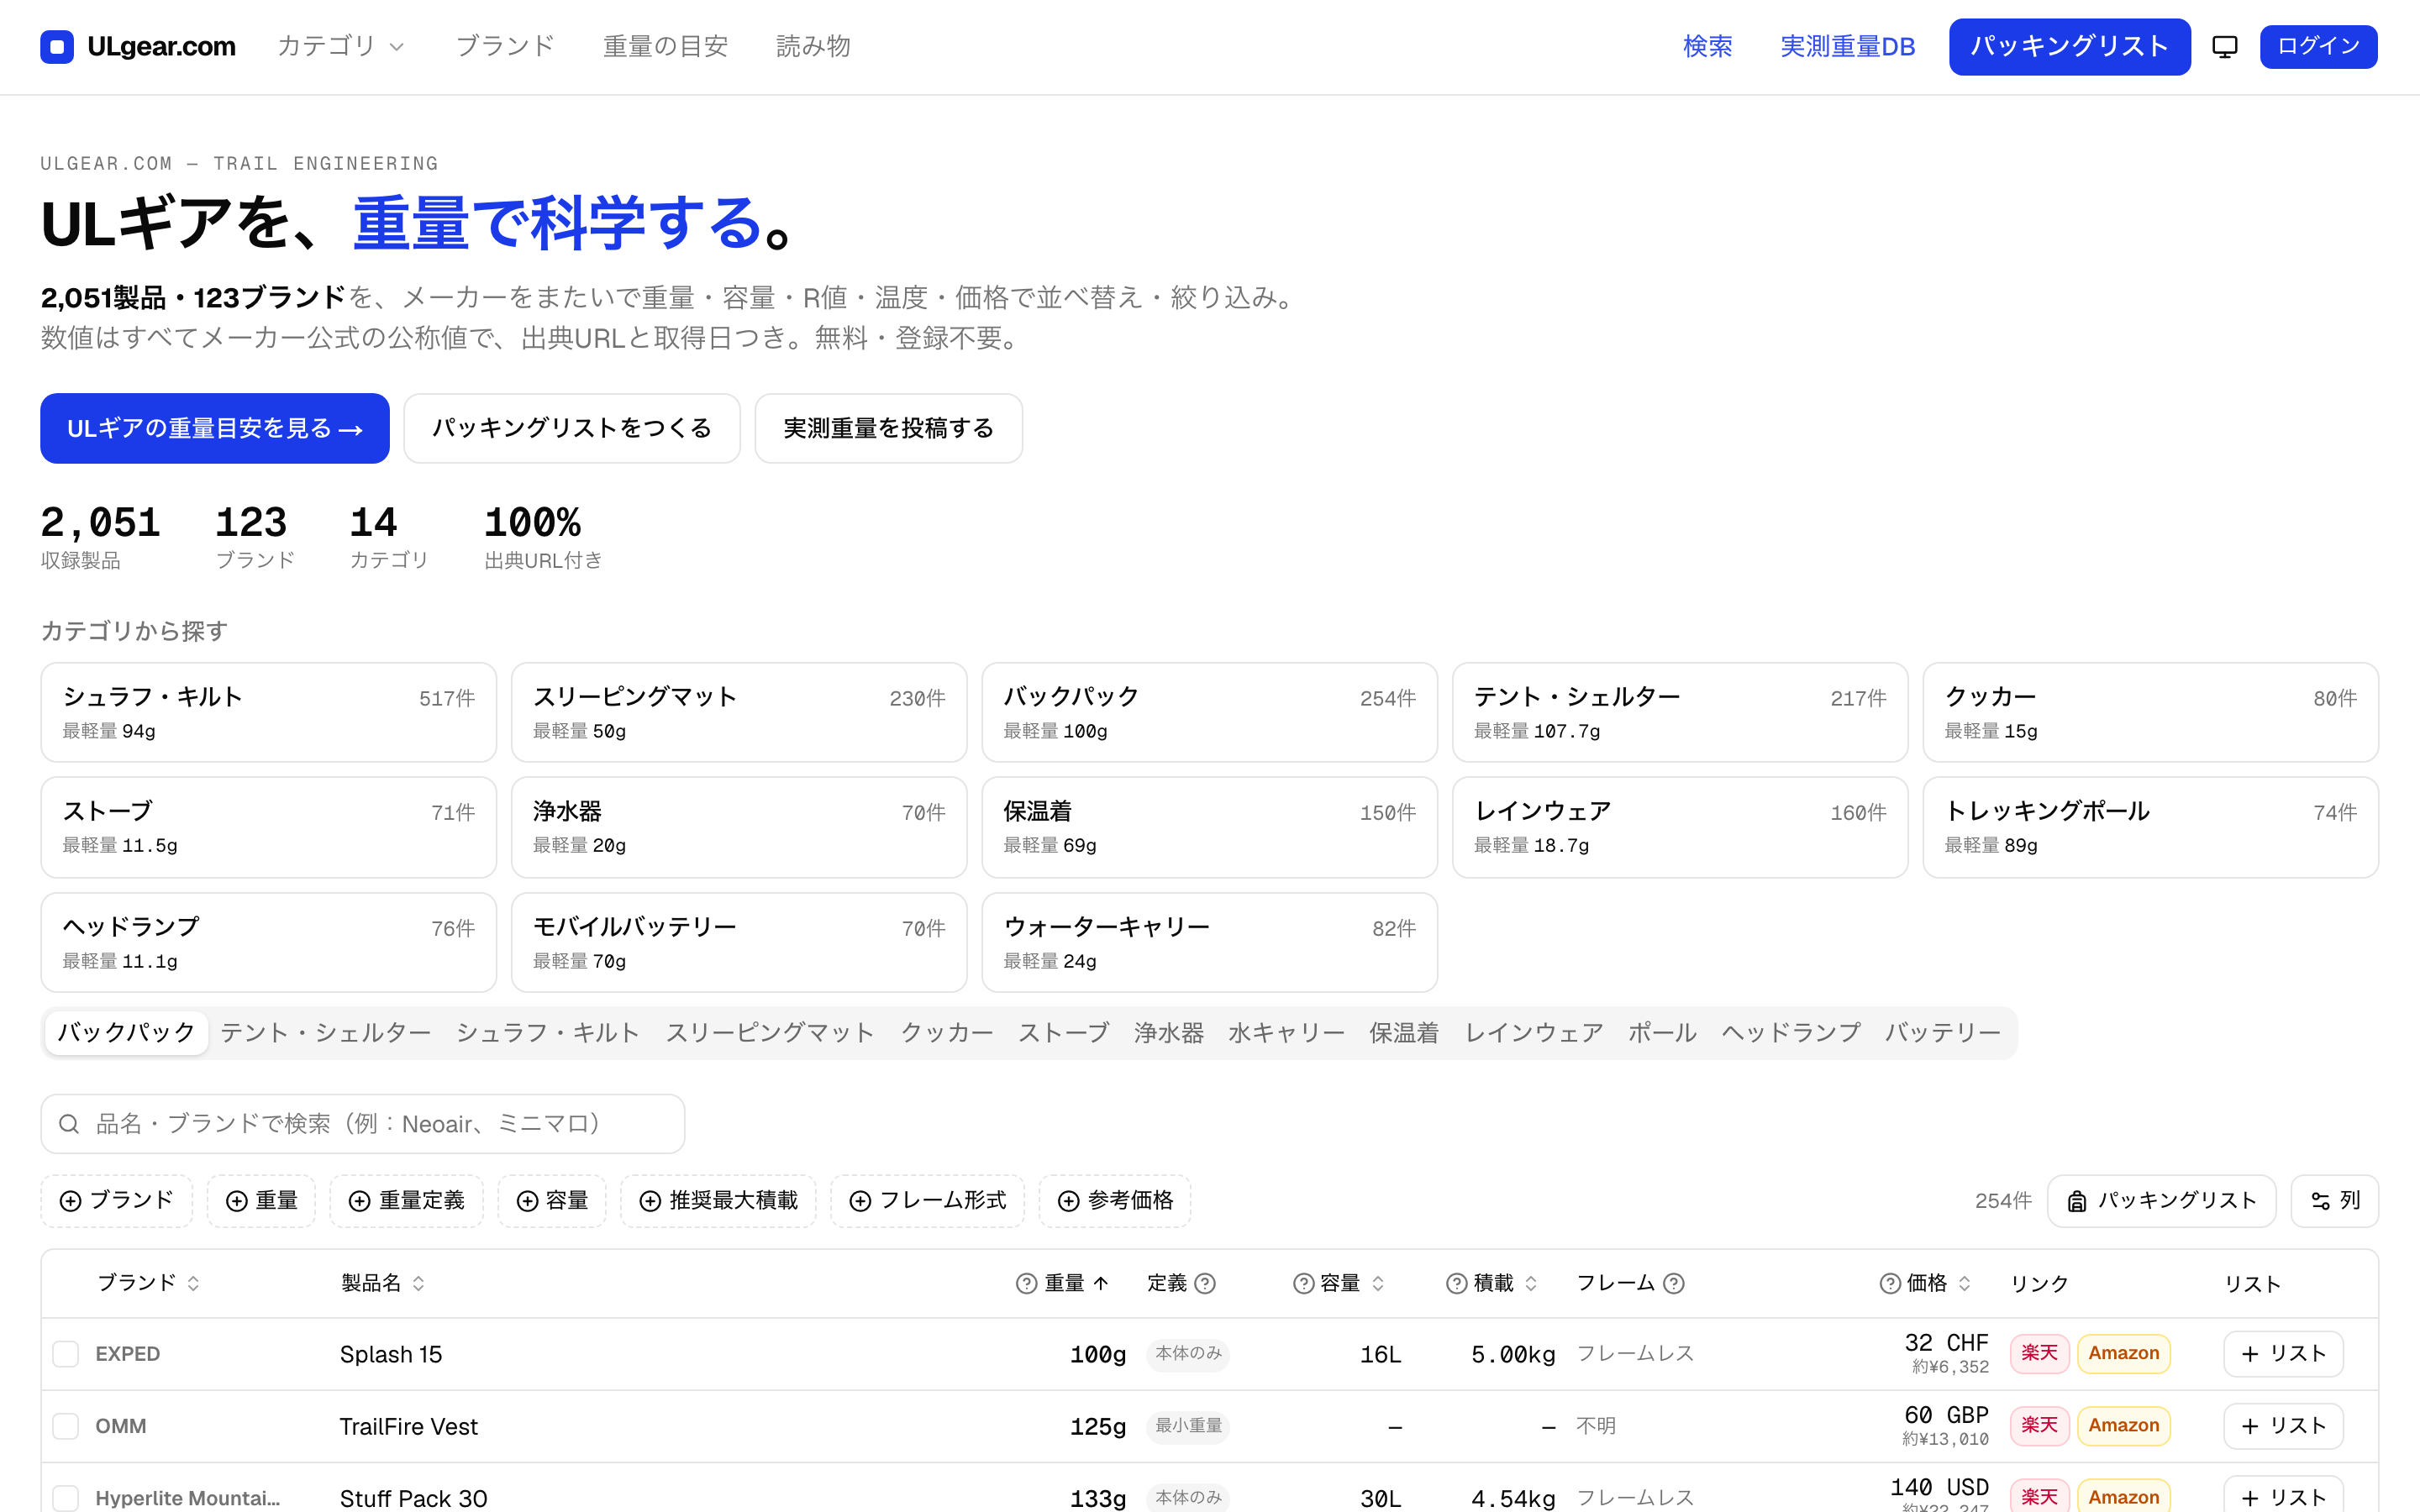This screenshot has height=1512, width=2420.
Task: Open the フレーム形式 filter dropdown
Action: (x=927, y=1201)
